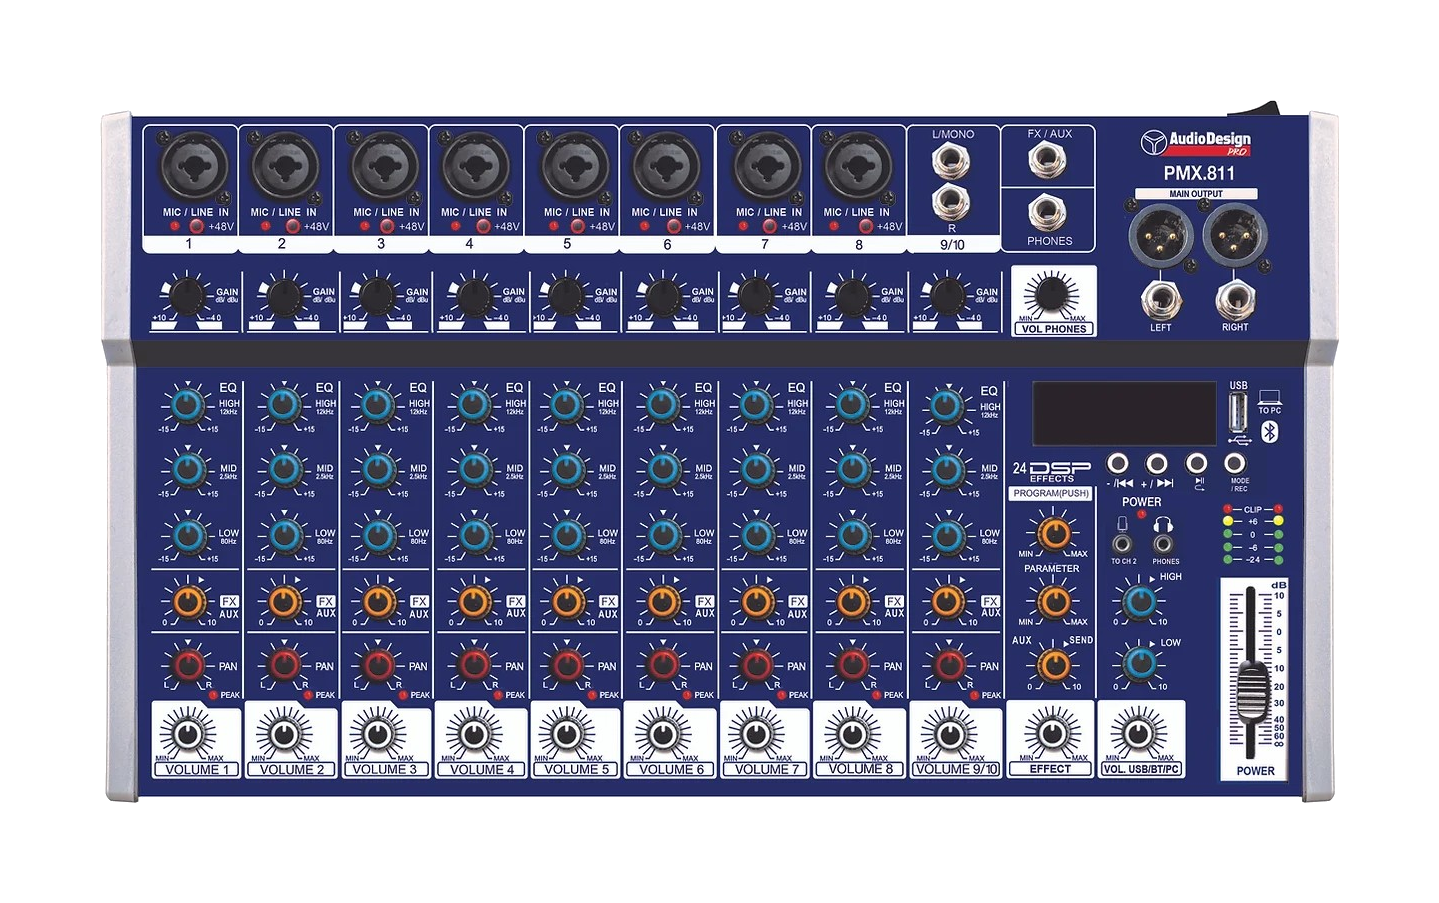Click the USB port slot
This screenshot has width=1439, height=903.
coord(1239,411)
